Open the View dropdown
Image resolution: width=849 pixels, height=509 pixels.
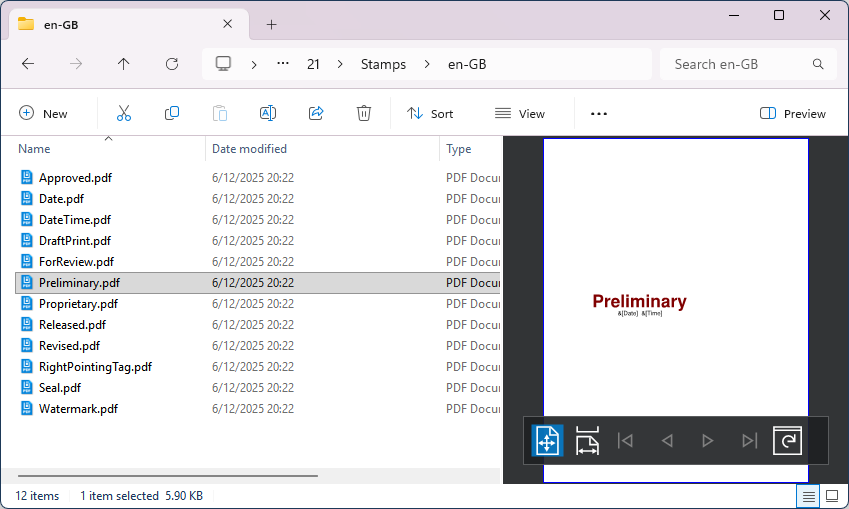(x=520, y=114)
